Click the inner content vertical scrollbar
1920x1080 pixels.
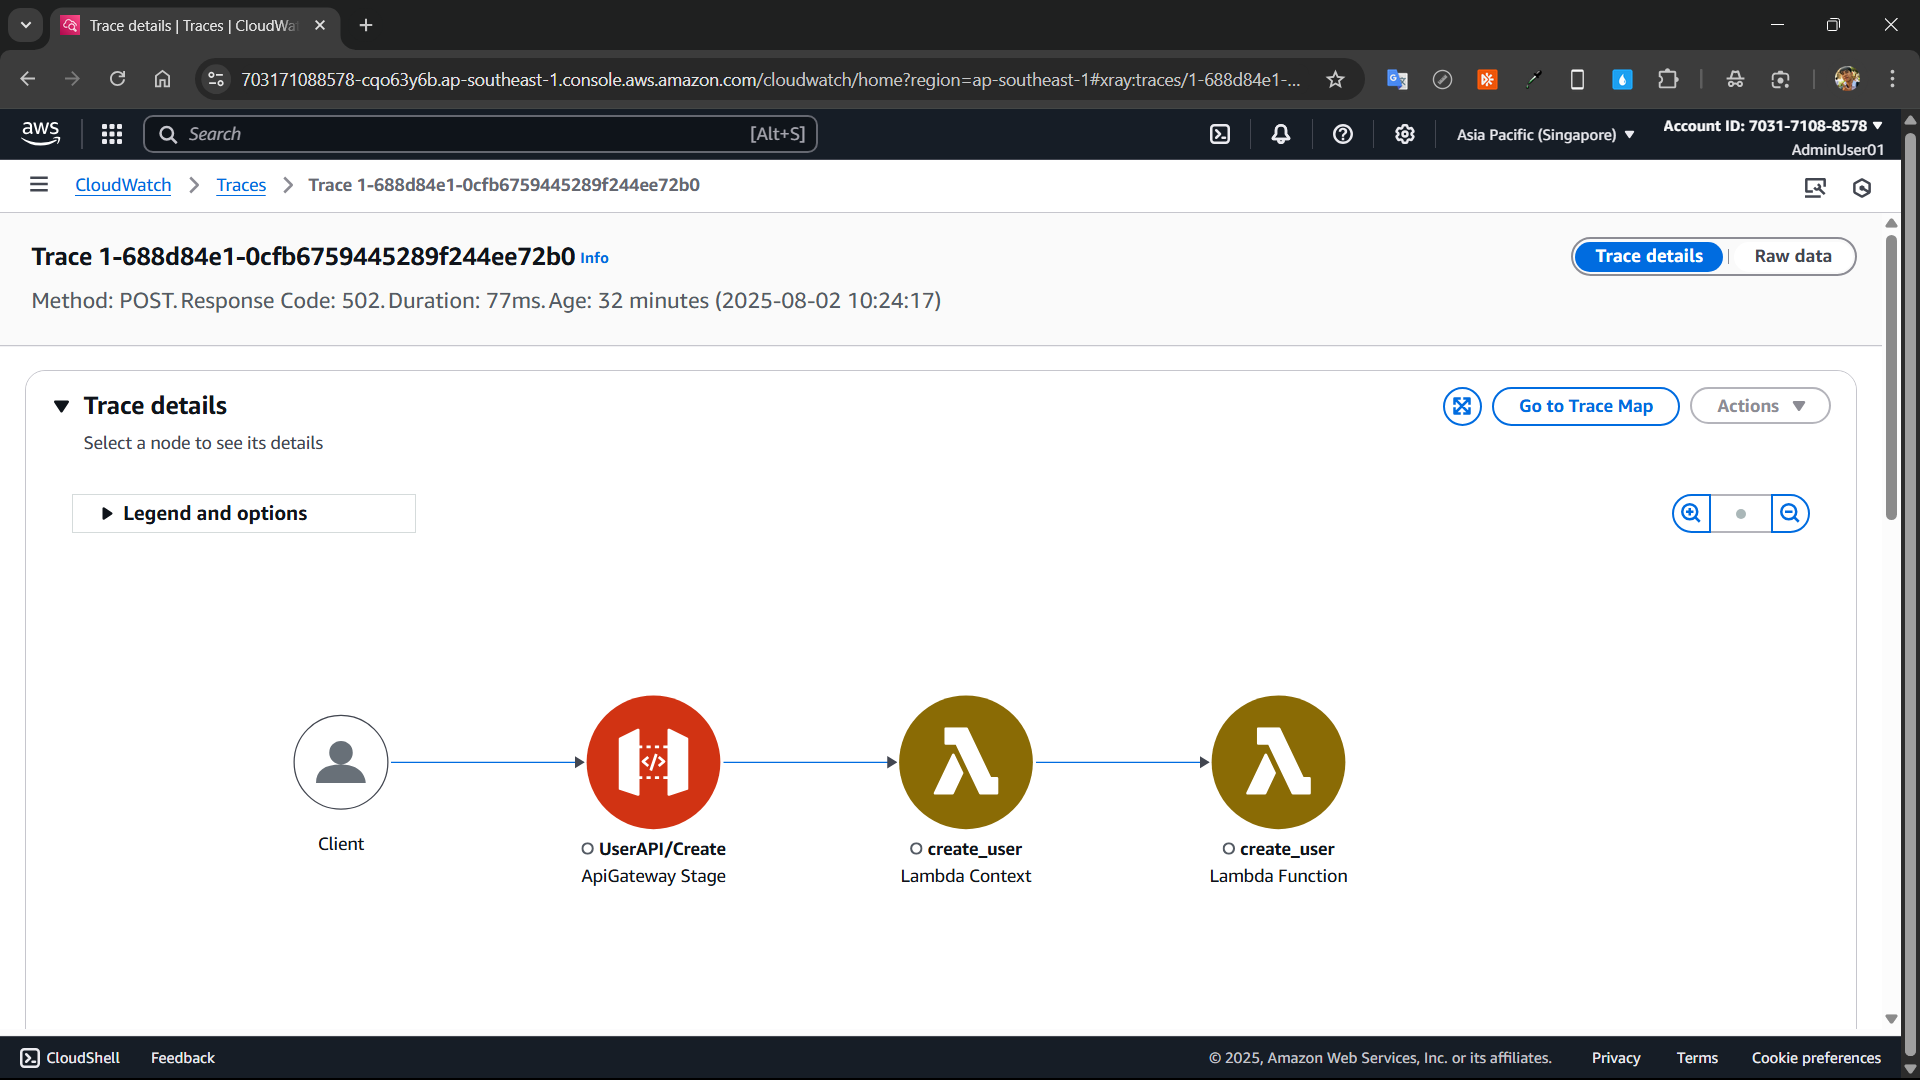pos(1890,376)
